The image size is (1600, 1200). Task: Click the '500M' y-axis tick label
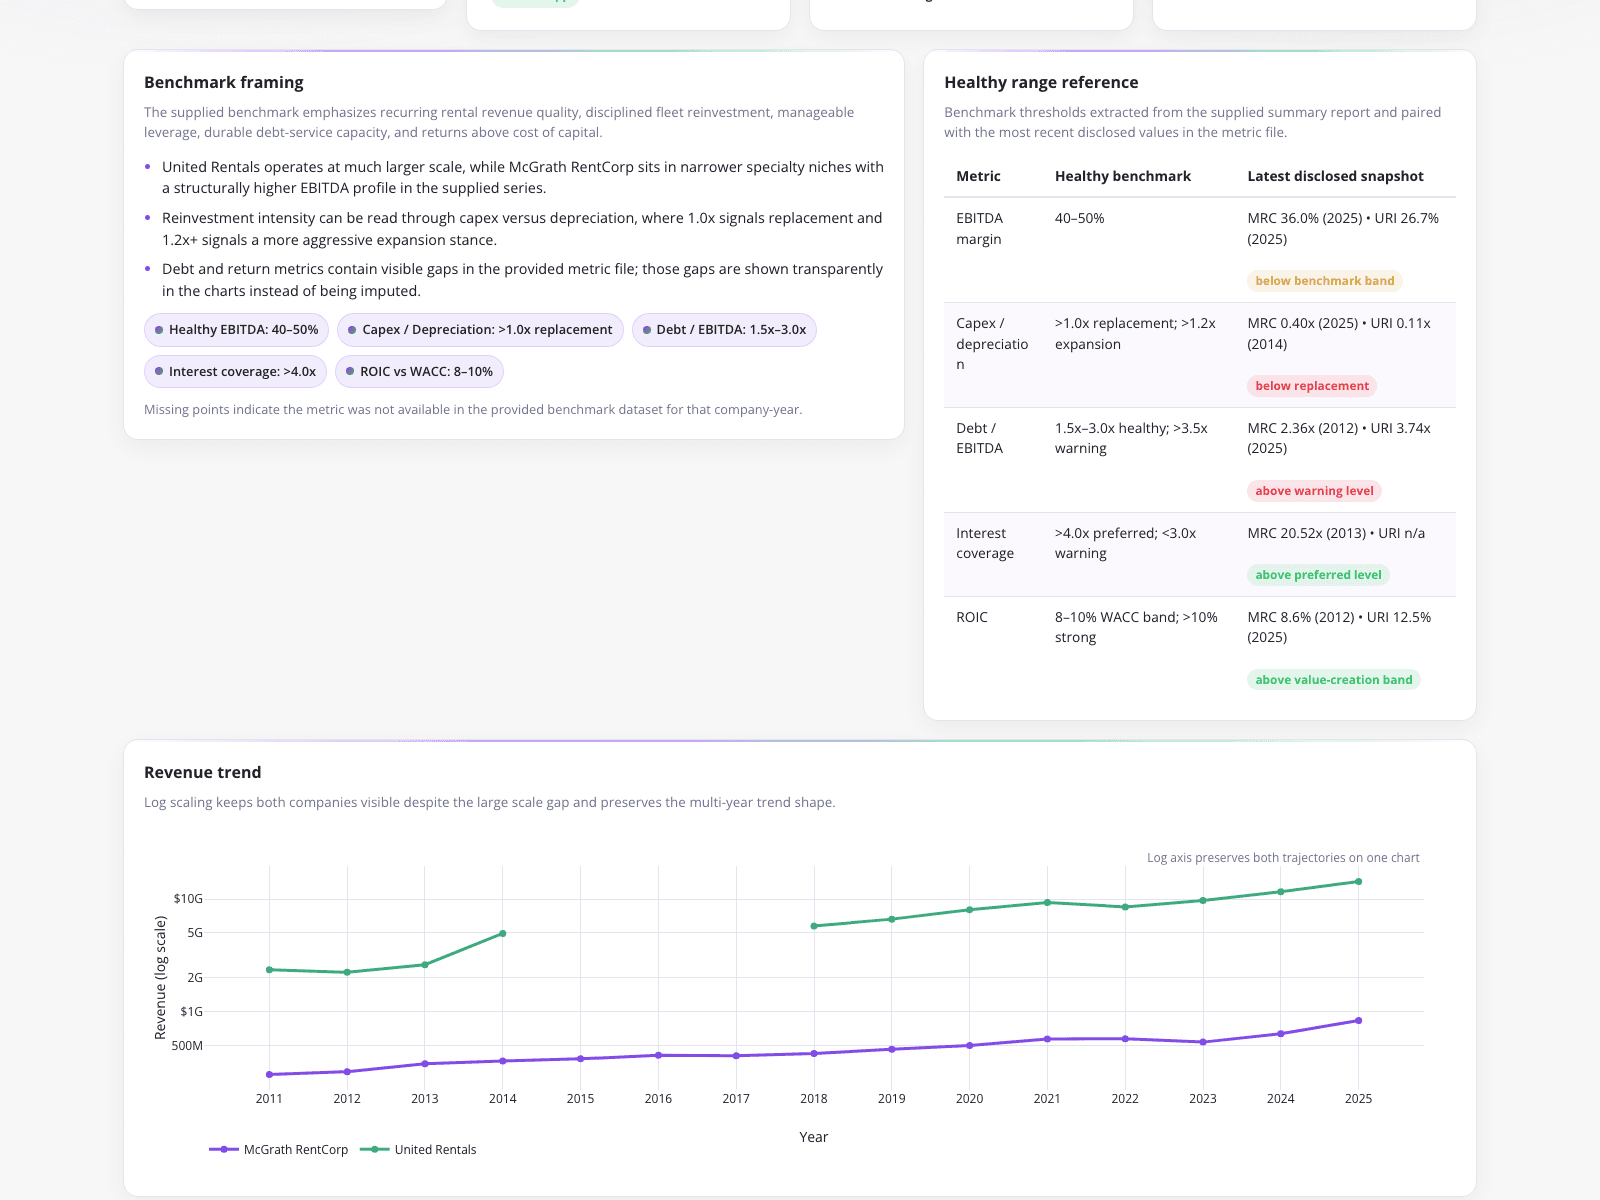(187, 1046)
